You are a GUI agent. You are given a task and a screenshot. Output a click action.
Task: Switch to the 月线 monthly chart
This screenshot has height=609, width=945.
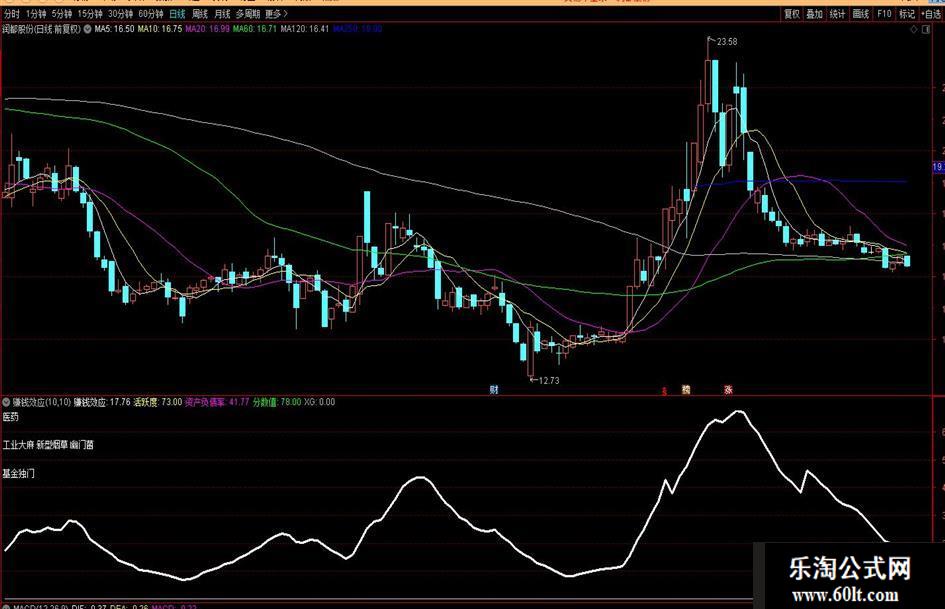pos(222,13)
